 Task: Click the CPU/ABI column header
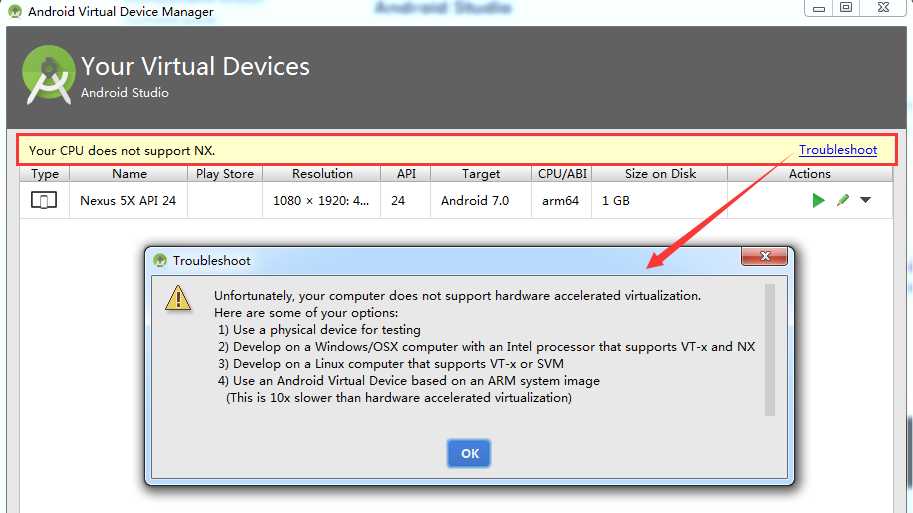point(562,174)
